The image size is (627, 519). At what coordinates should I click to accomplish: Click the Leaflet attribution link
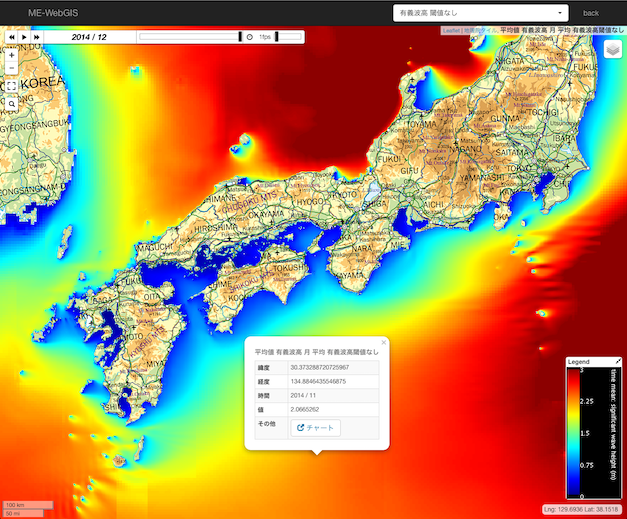coord(451,30)
